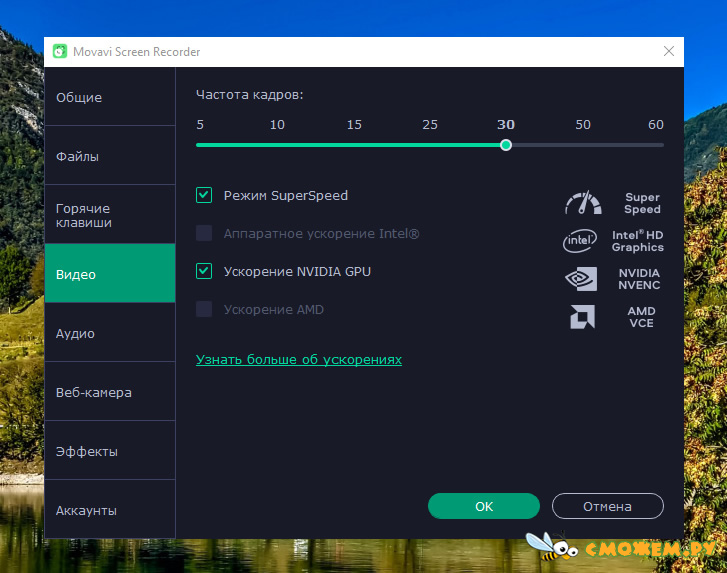The image size is (727, 573).
Task: Click the frame rate slider handle
Action: pyautogui.click(x=506, y=145)
